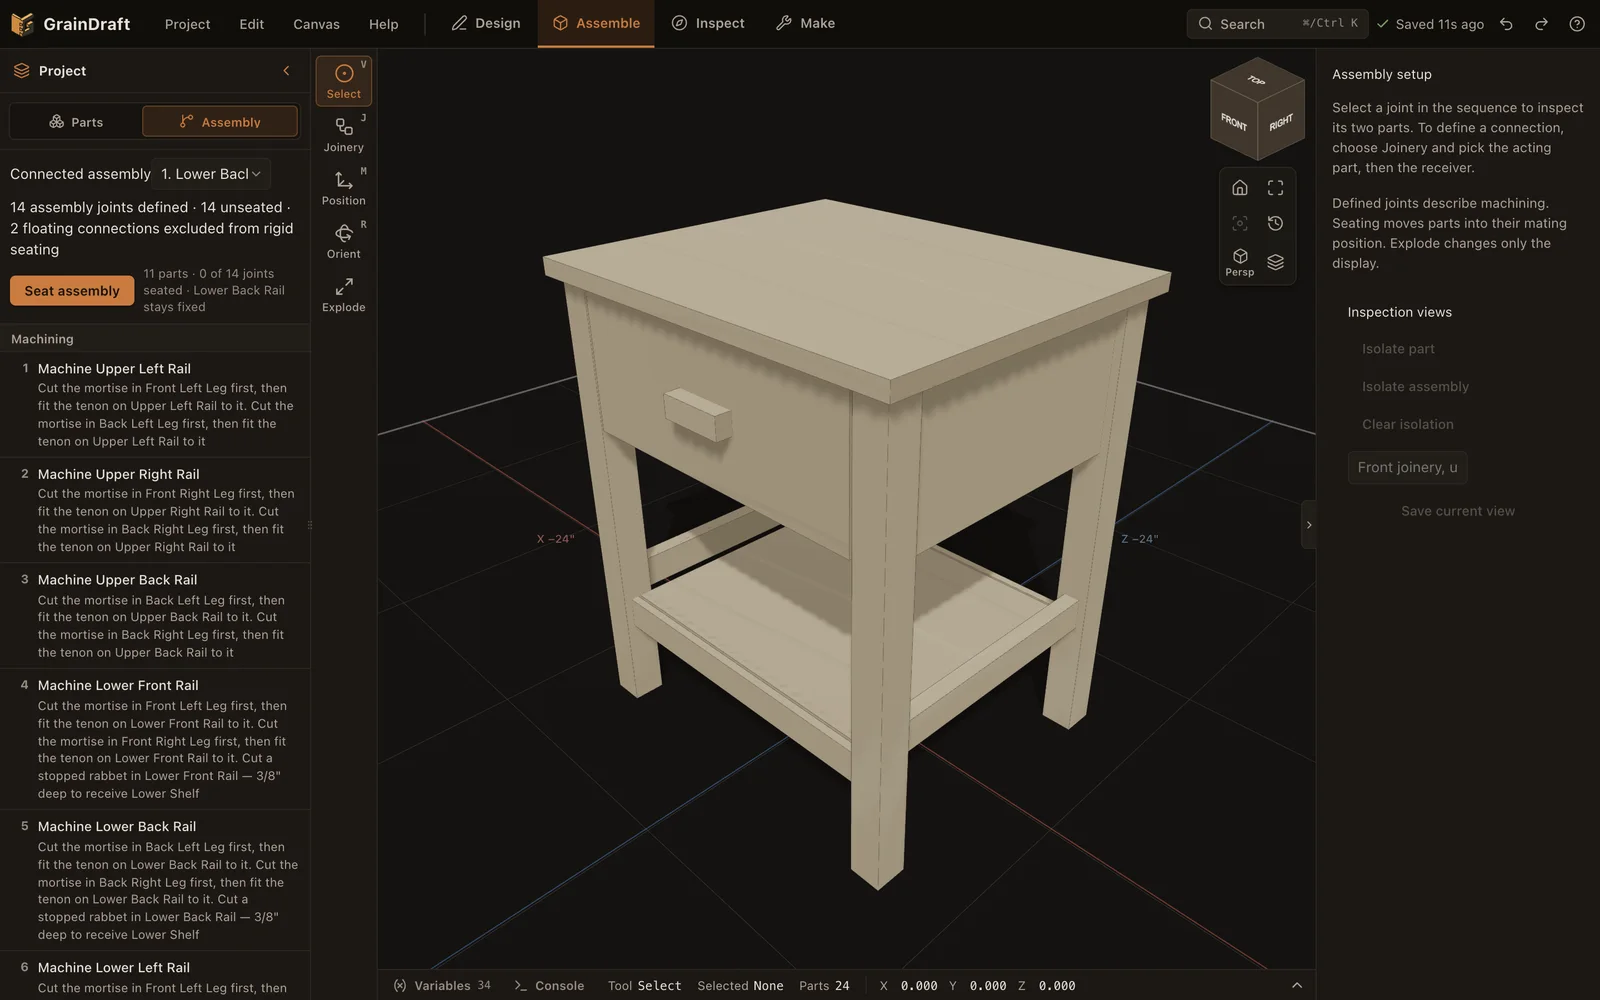
Task: Click the GrainDraft logo icon
Action: pos(22,24)
